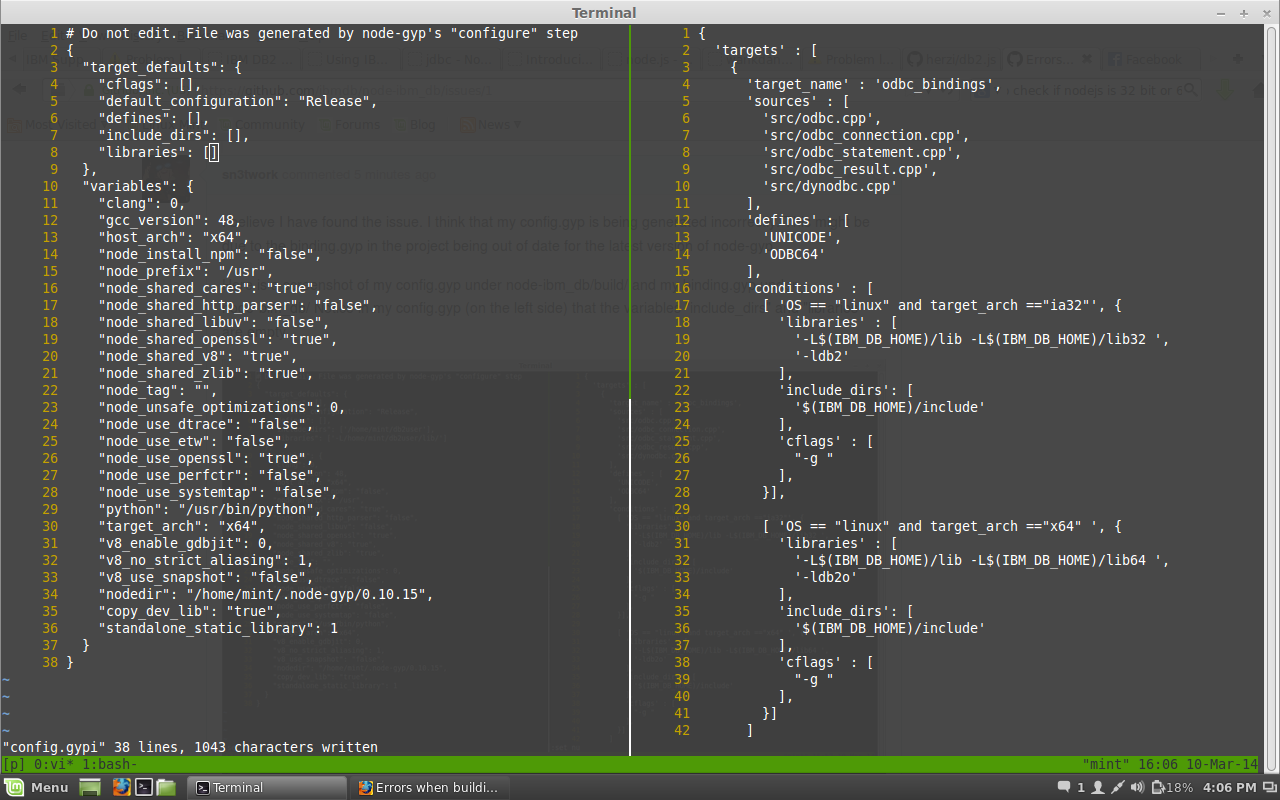Place cursor on the 'Do not edit' comment line
1280x800 pixels.
point(322,33)
